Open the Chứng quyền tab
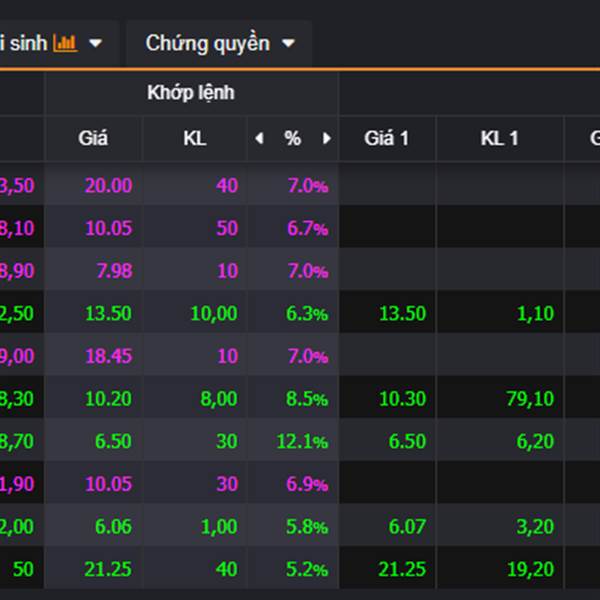 [207, 43]
